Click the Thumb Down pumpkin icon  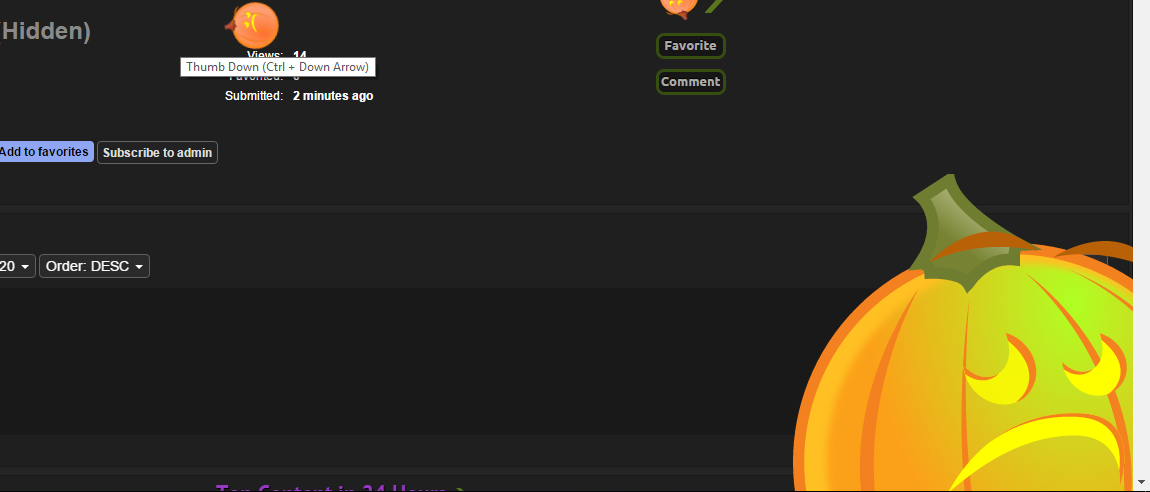coord(254,22)
